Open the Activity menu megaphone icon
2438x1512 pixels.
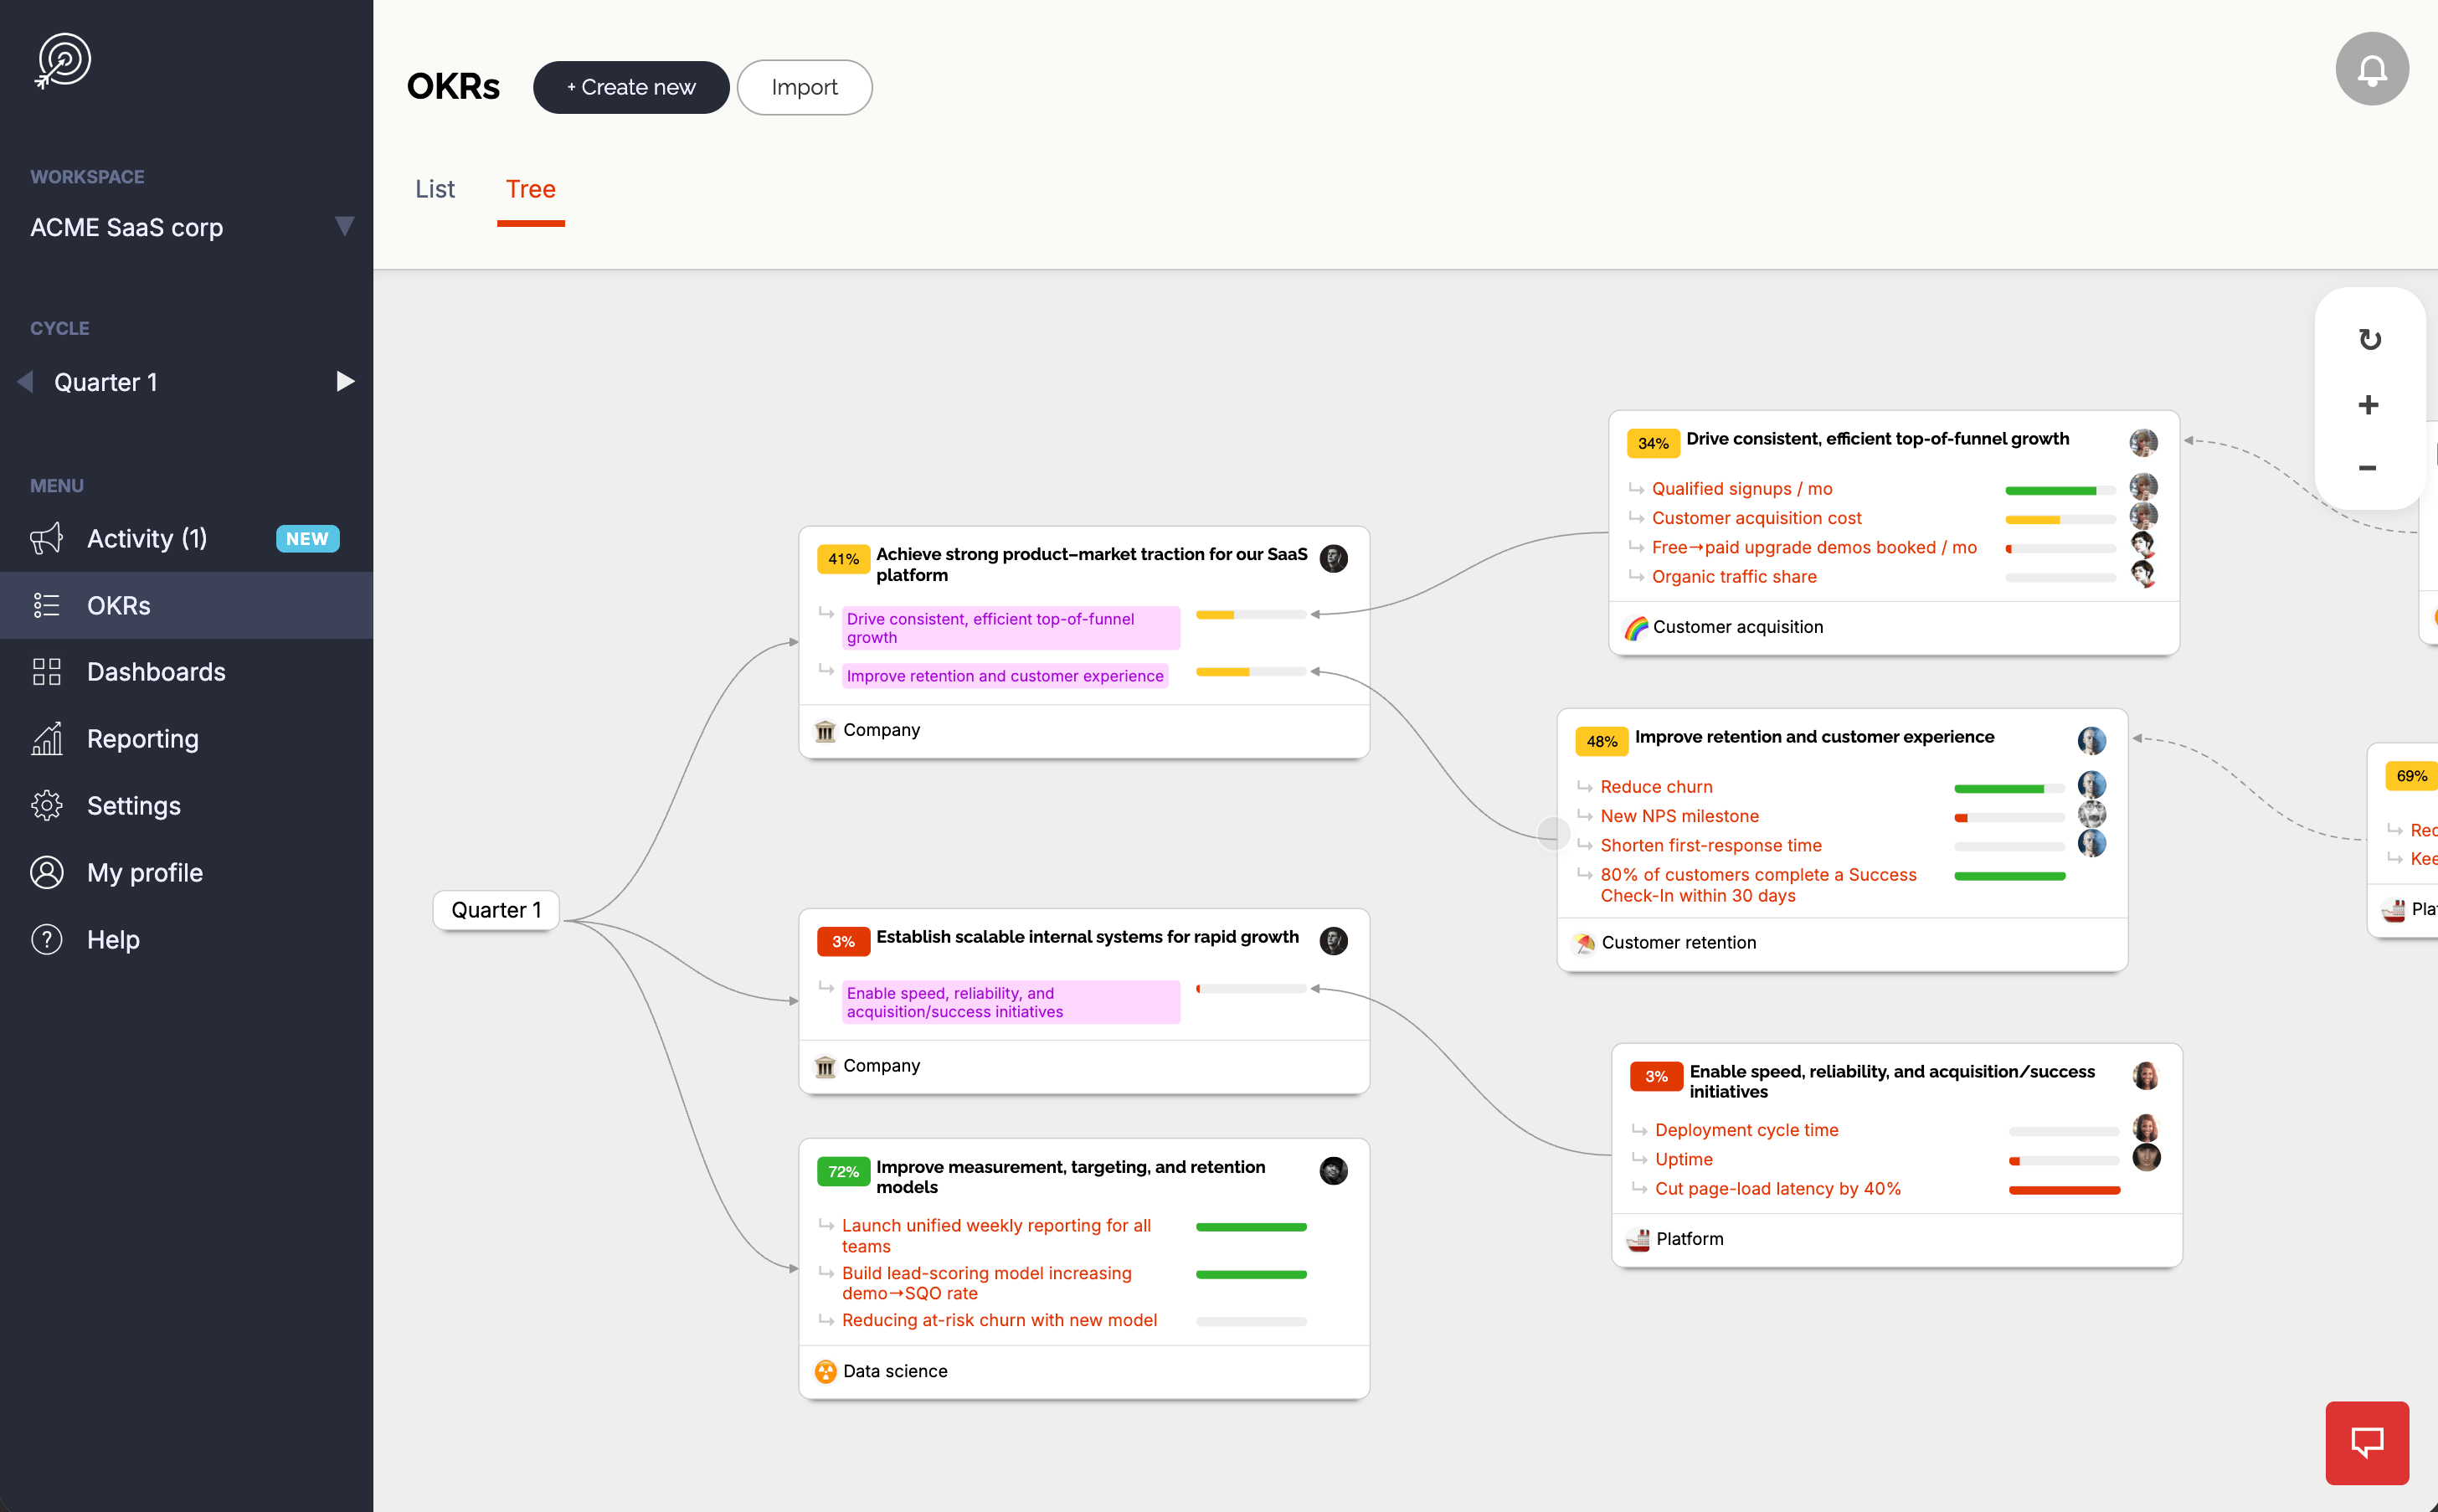(46, 538)
